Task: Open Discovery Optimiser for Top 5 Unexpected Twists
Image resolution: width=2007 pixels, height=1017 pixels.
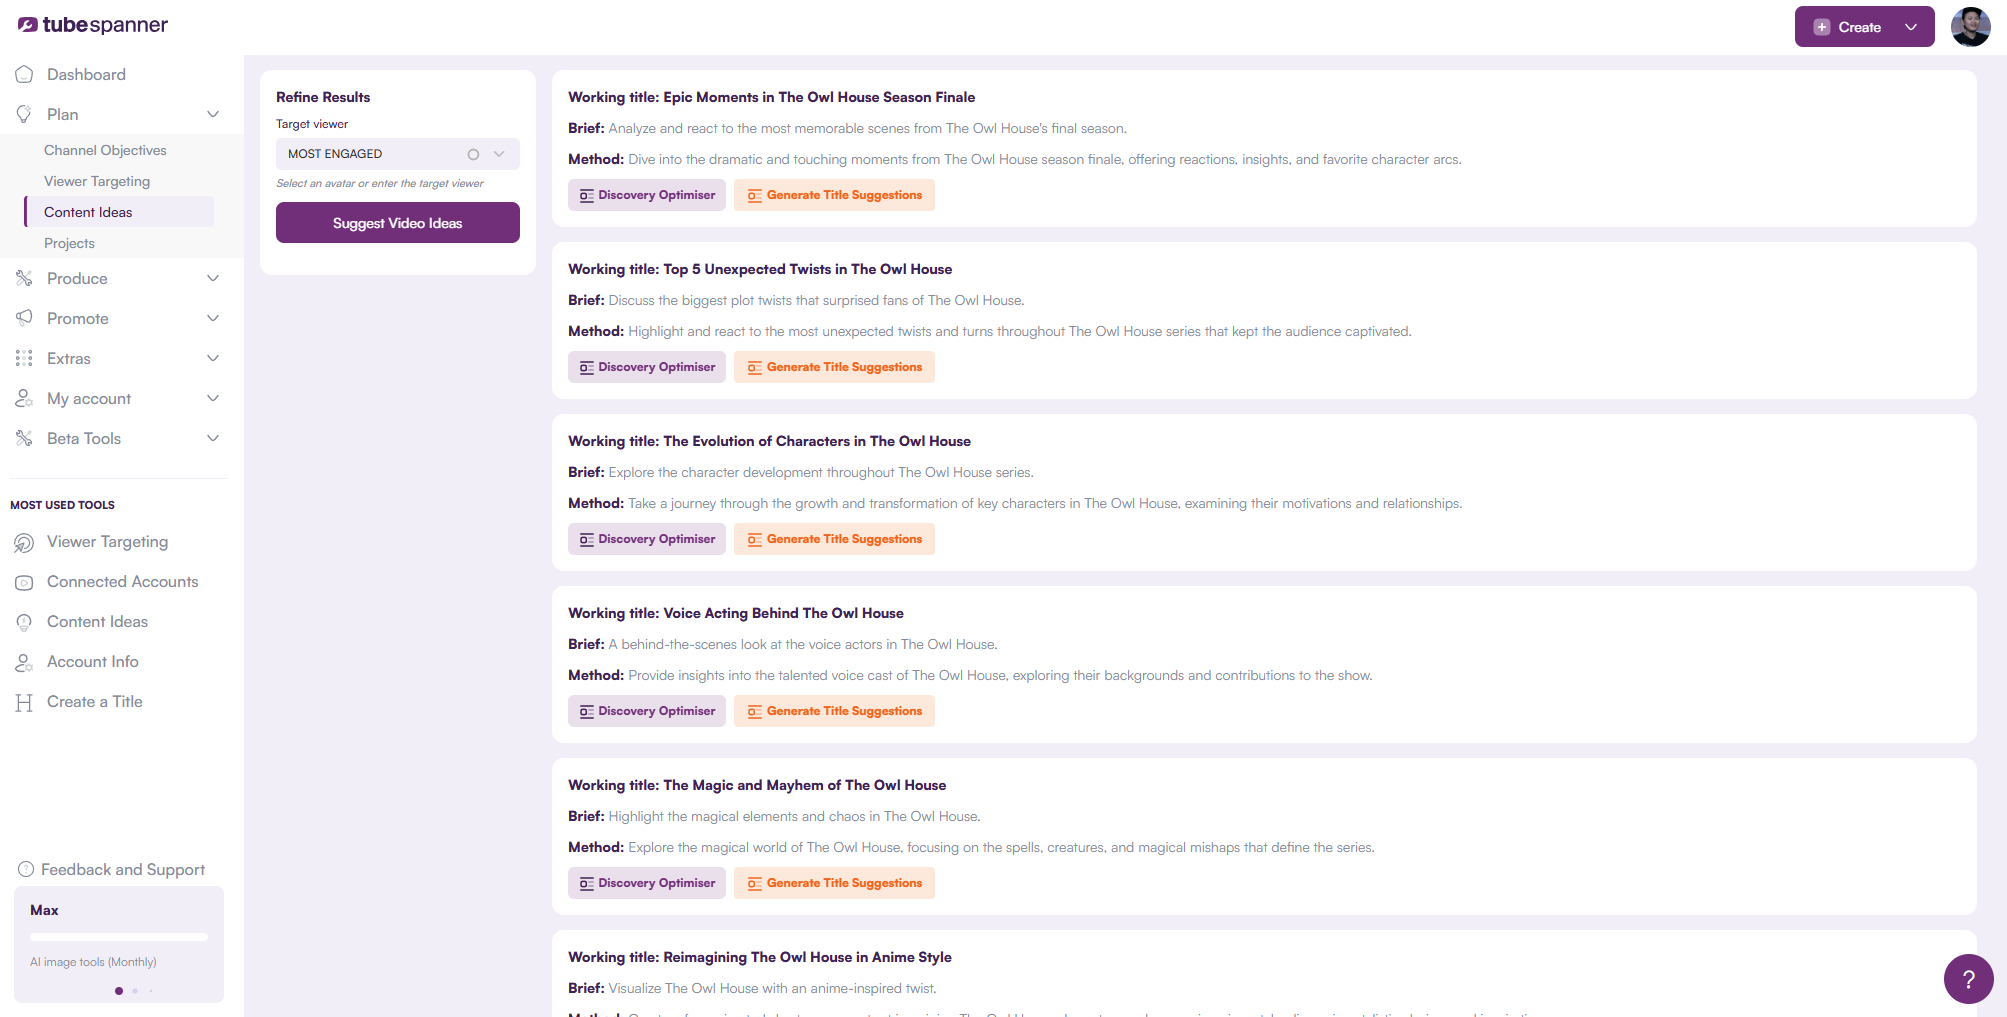Action: (x=647, y=367)
